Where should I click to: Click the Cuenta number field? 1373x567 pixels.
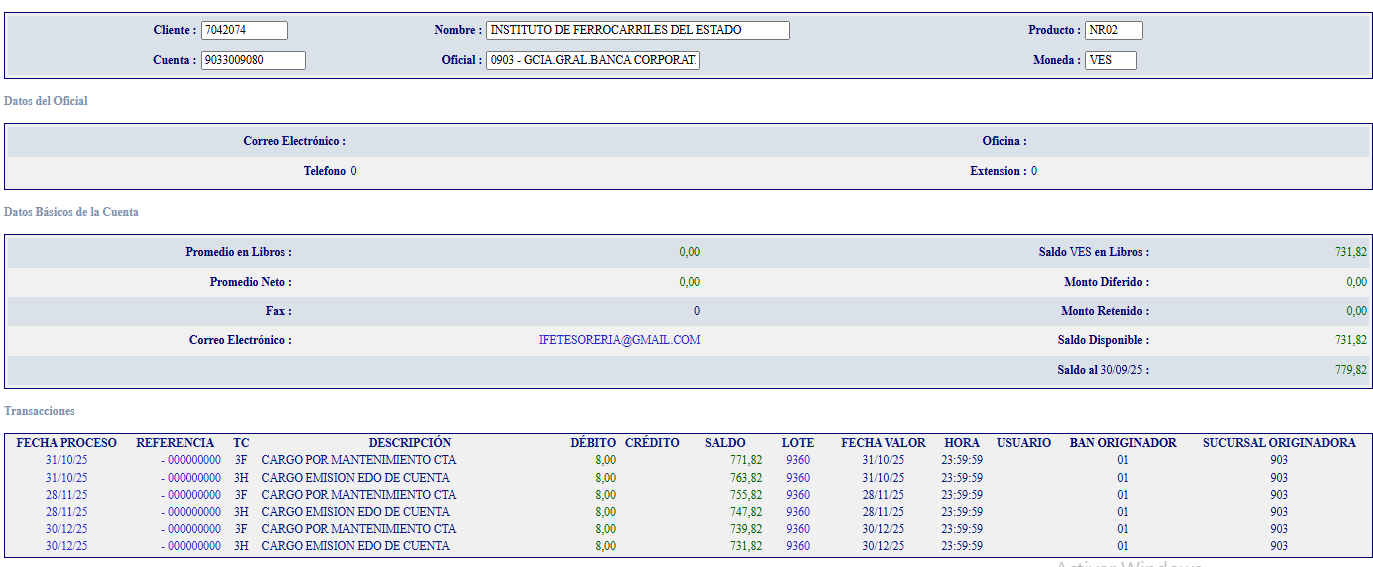click(x=253, y=60)
